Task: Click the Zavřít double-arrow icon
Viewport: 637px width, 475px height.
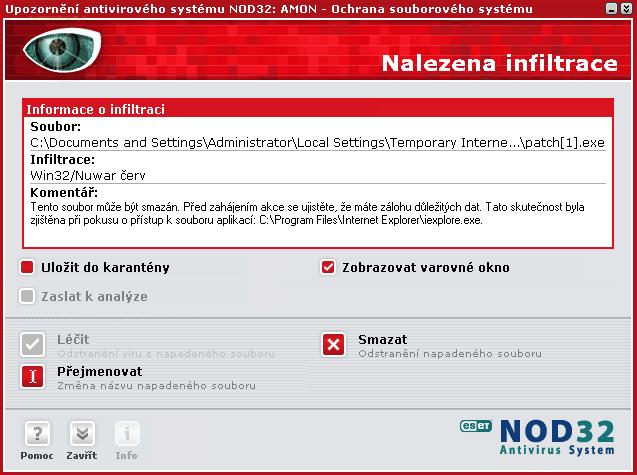Action: (82, 434)
